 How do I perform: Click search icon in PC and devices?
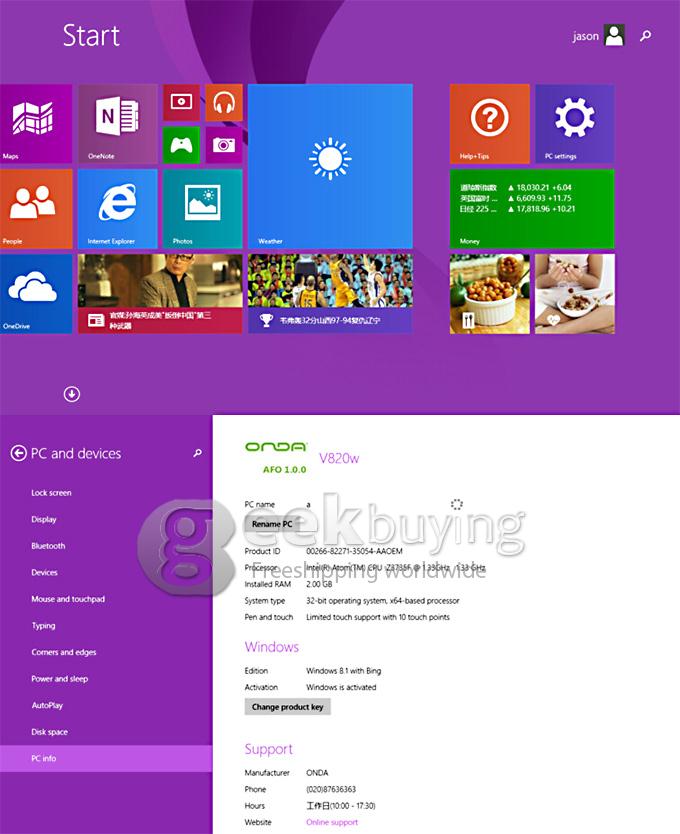pyautogui.click(x=197, y=453)
